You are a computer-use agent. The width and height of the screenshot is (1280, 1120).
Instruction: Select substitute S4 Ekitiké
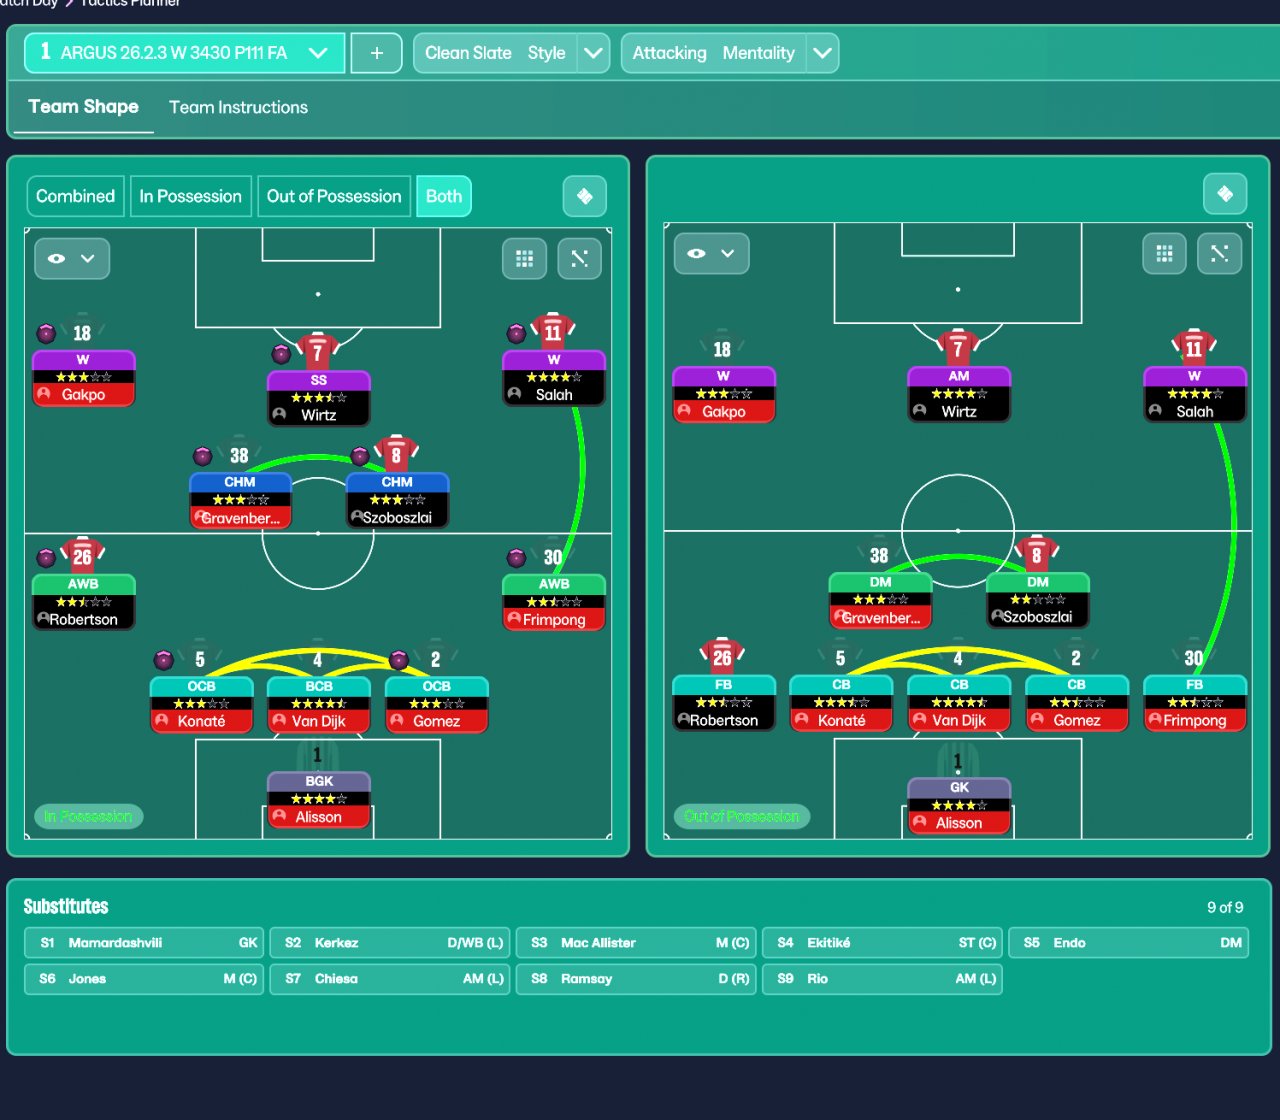[x=882, y=943]
